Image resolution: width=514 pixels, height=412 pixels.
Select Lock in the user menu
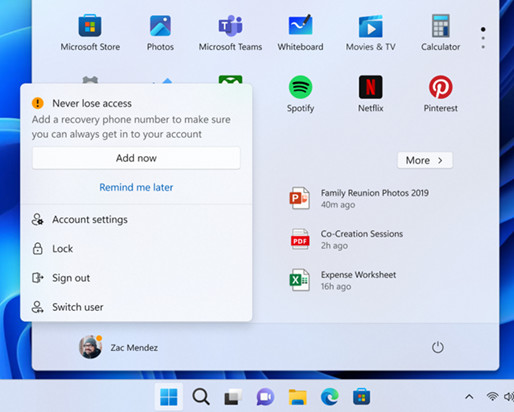tap(136, 249)
